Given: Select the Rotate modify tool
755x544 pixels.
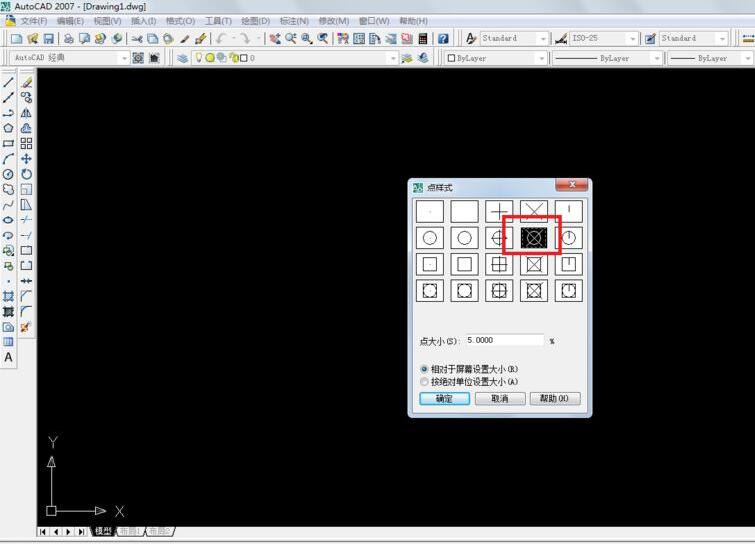Looking at the screenshot, I should [x=26, y=174].
